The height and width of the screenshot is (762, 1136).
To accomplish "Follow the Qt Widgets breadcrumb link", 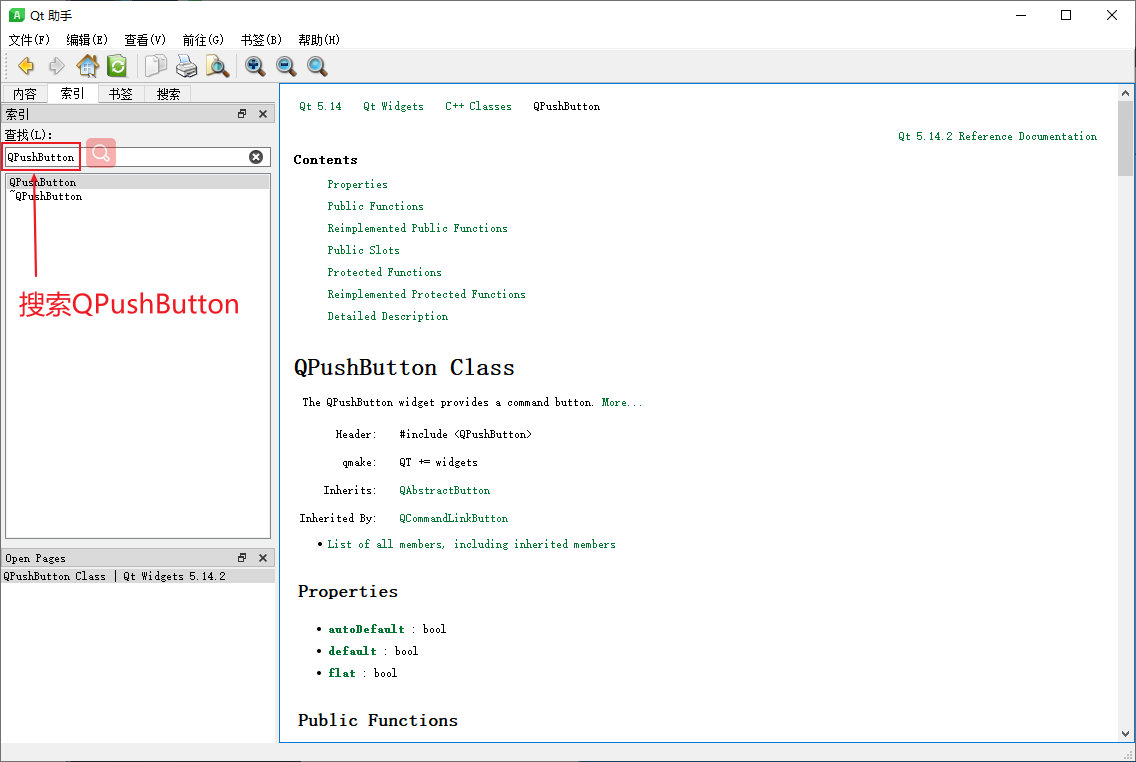I will (393, 106).
